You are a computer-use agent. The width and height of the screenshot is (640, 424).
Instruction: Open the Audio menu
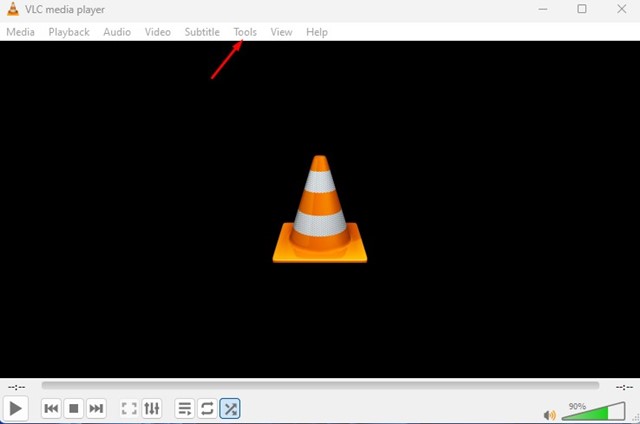[x=117, y=32]
